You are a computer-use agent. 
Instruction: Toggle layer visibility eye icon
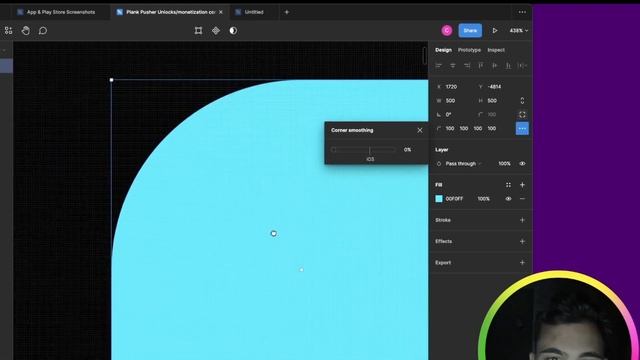coord(522,164)
